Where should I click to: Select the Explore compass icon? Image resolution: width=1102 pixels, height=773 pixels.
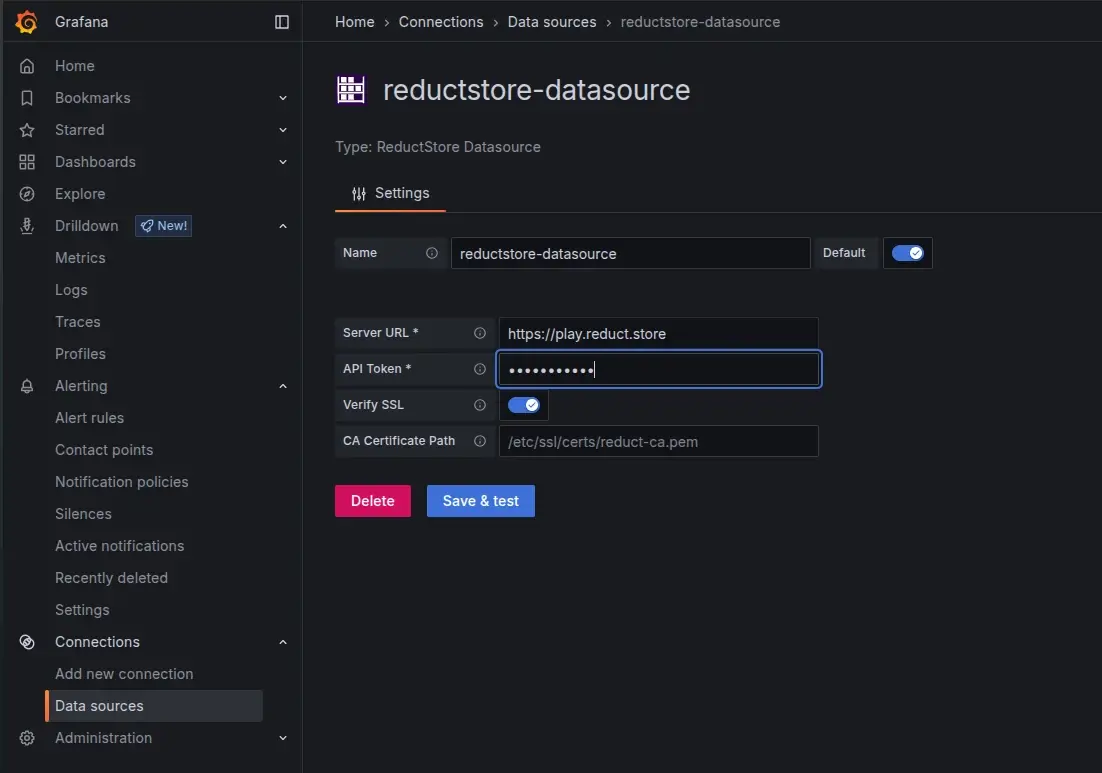click(28, 193)
